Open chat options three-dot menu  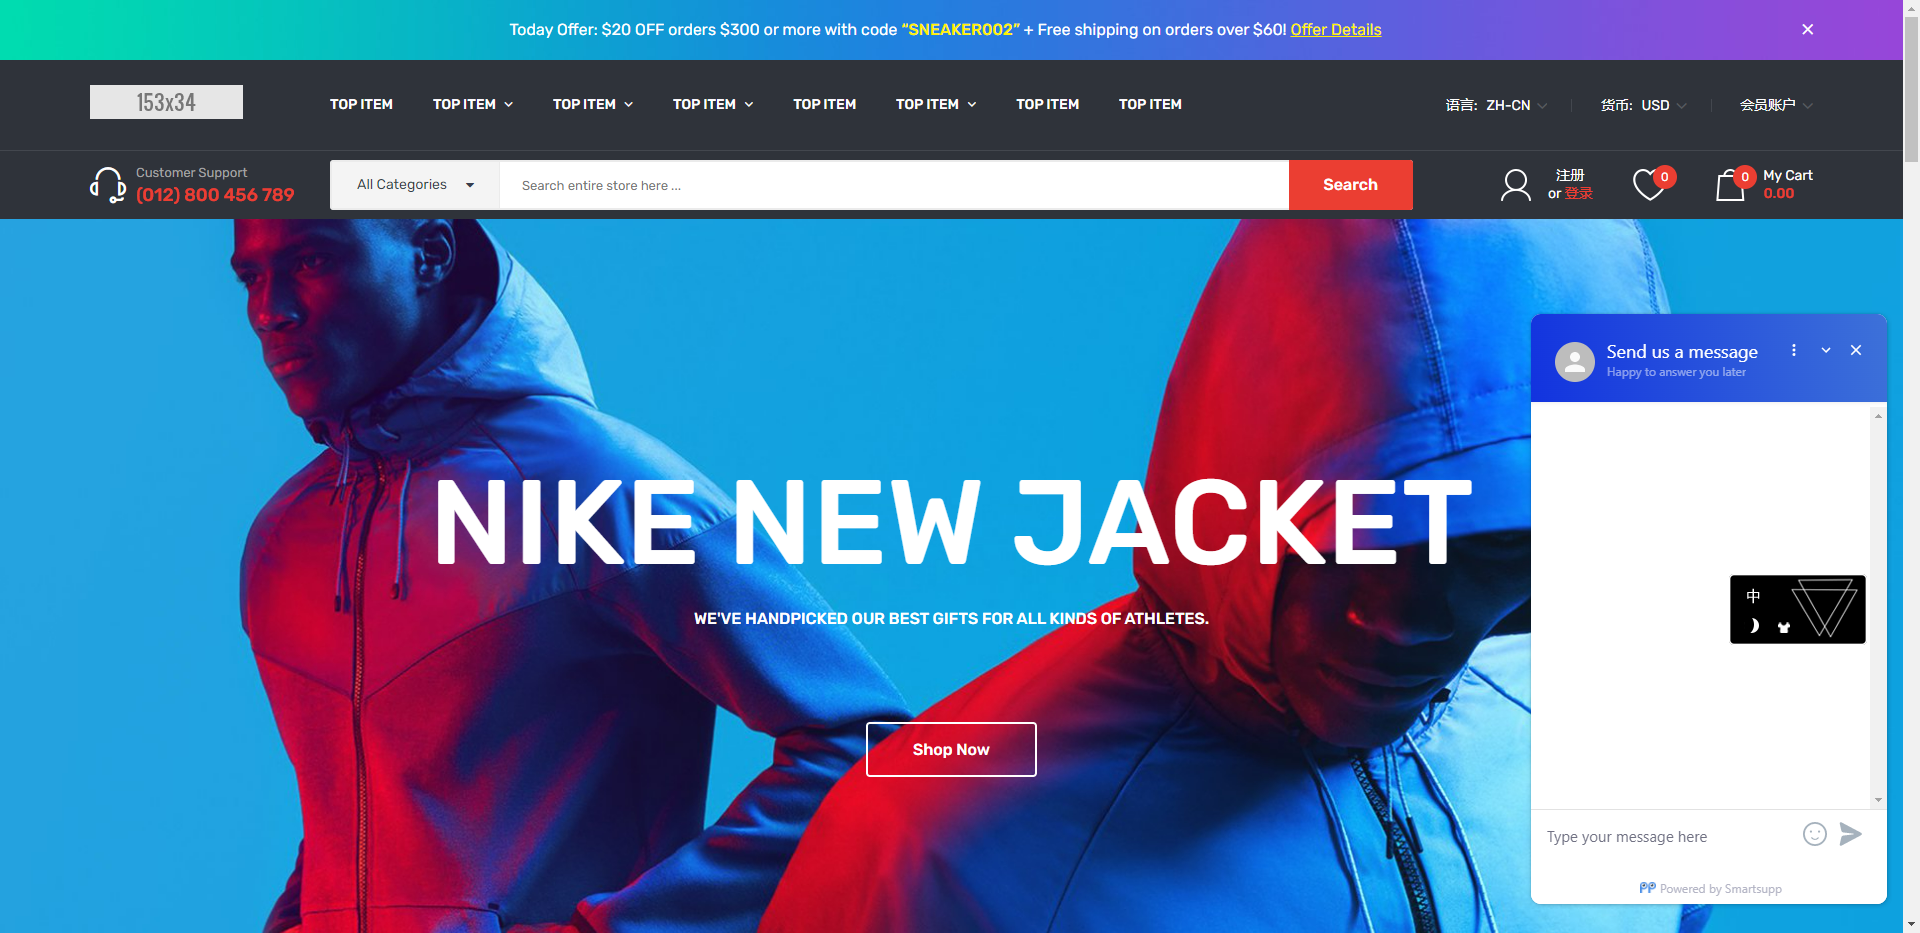coord(1794,350)
